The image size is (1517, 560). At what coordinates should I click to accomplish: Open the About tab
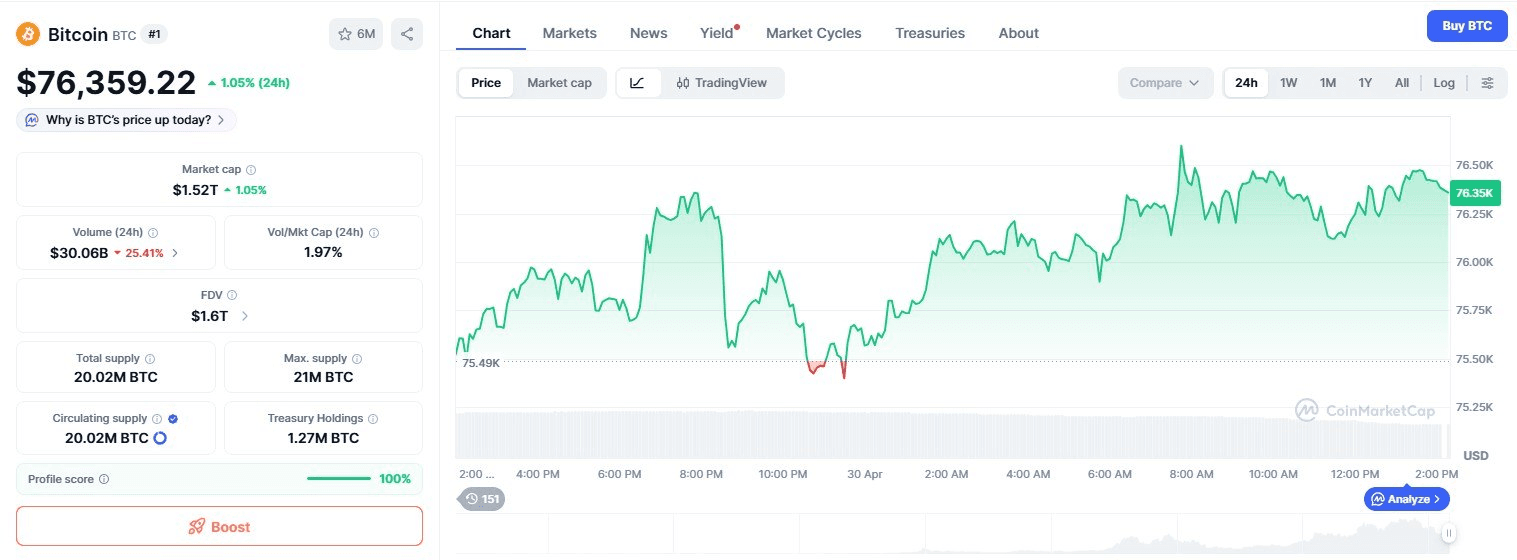click(1019, 33)
